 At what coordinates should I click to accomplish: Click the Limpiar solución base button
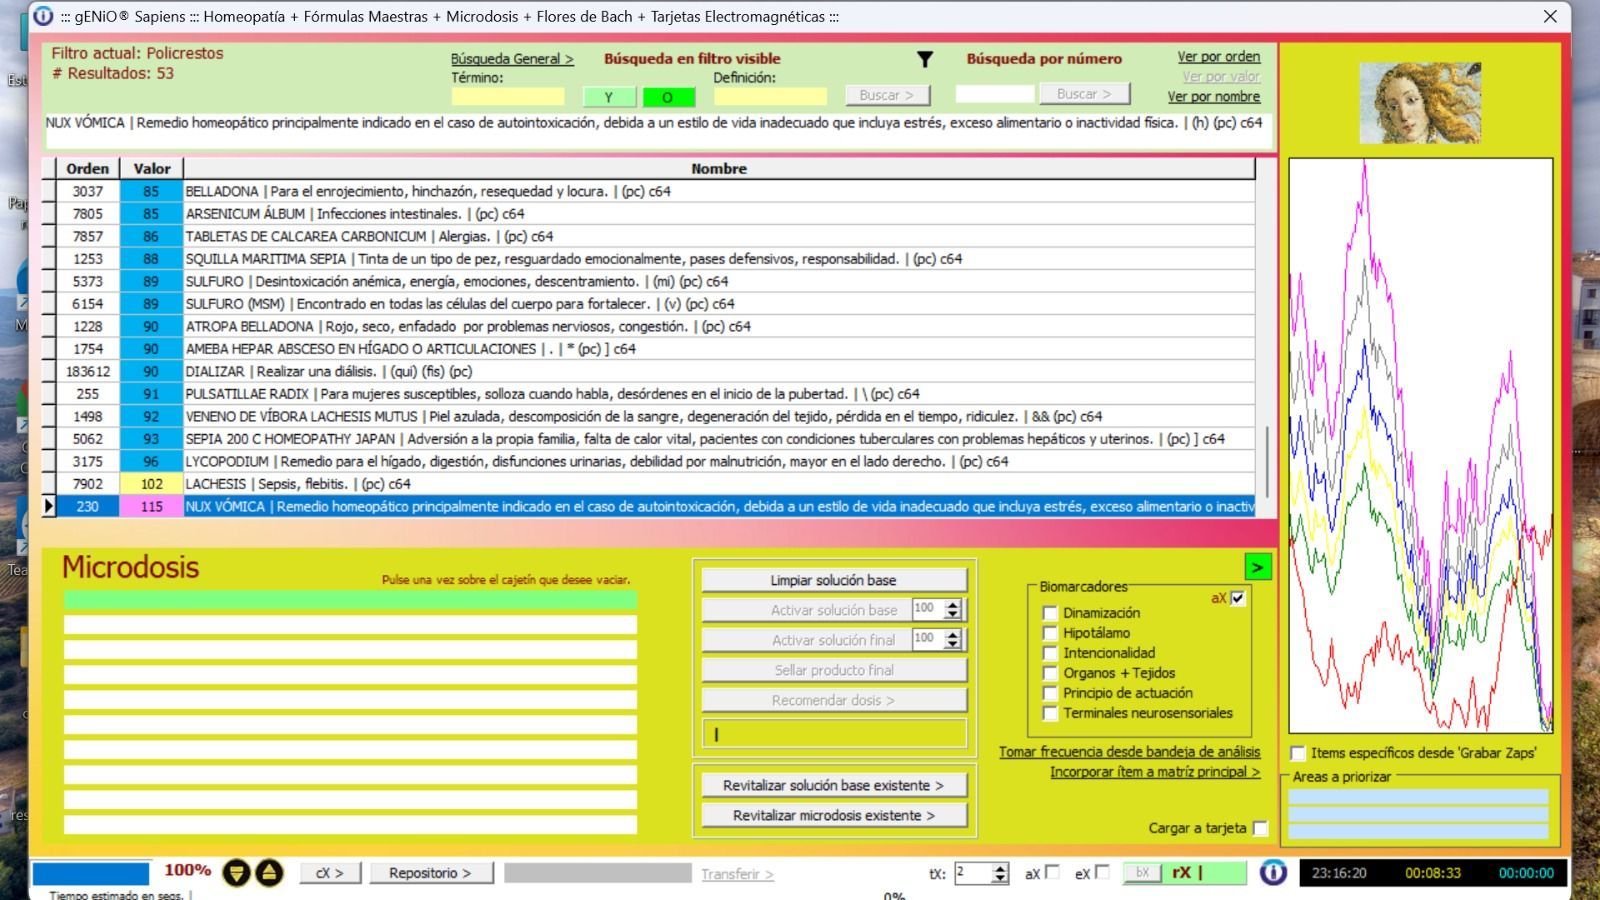pyautogui.click(x=833, y=580)
